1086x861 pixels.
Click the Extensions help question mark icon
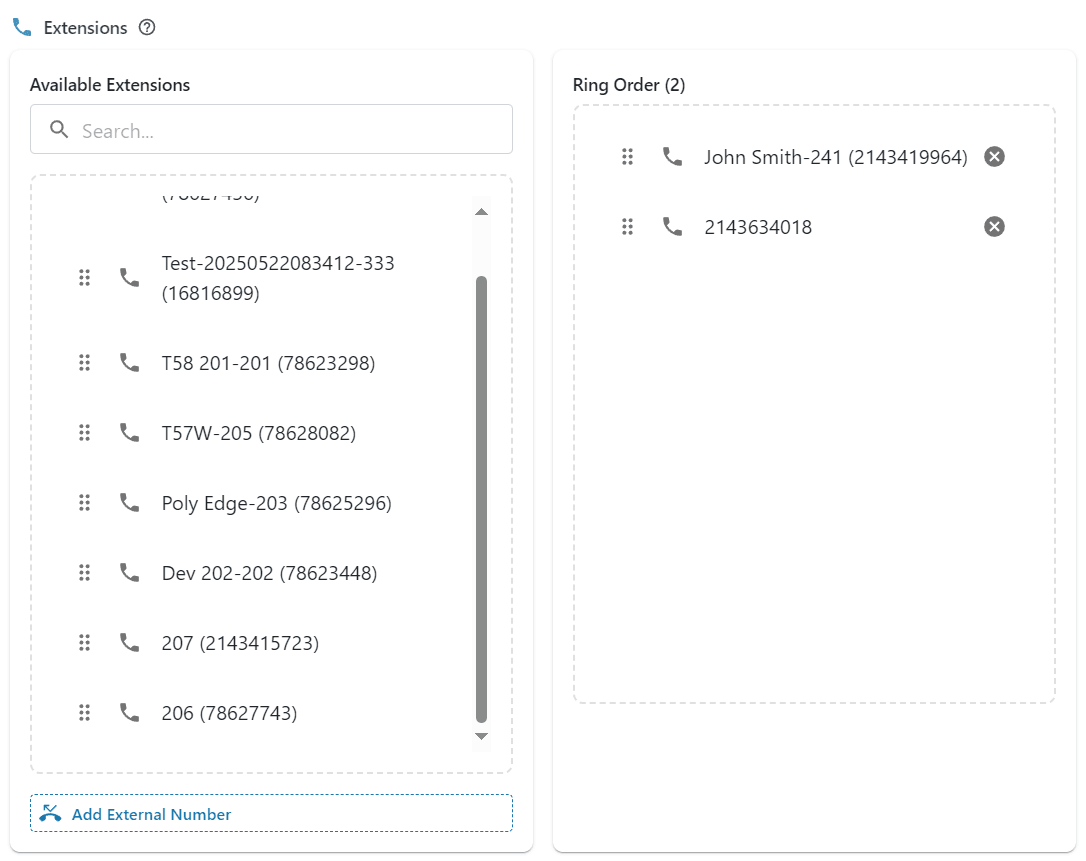[147, 28]
